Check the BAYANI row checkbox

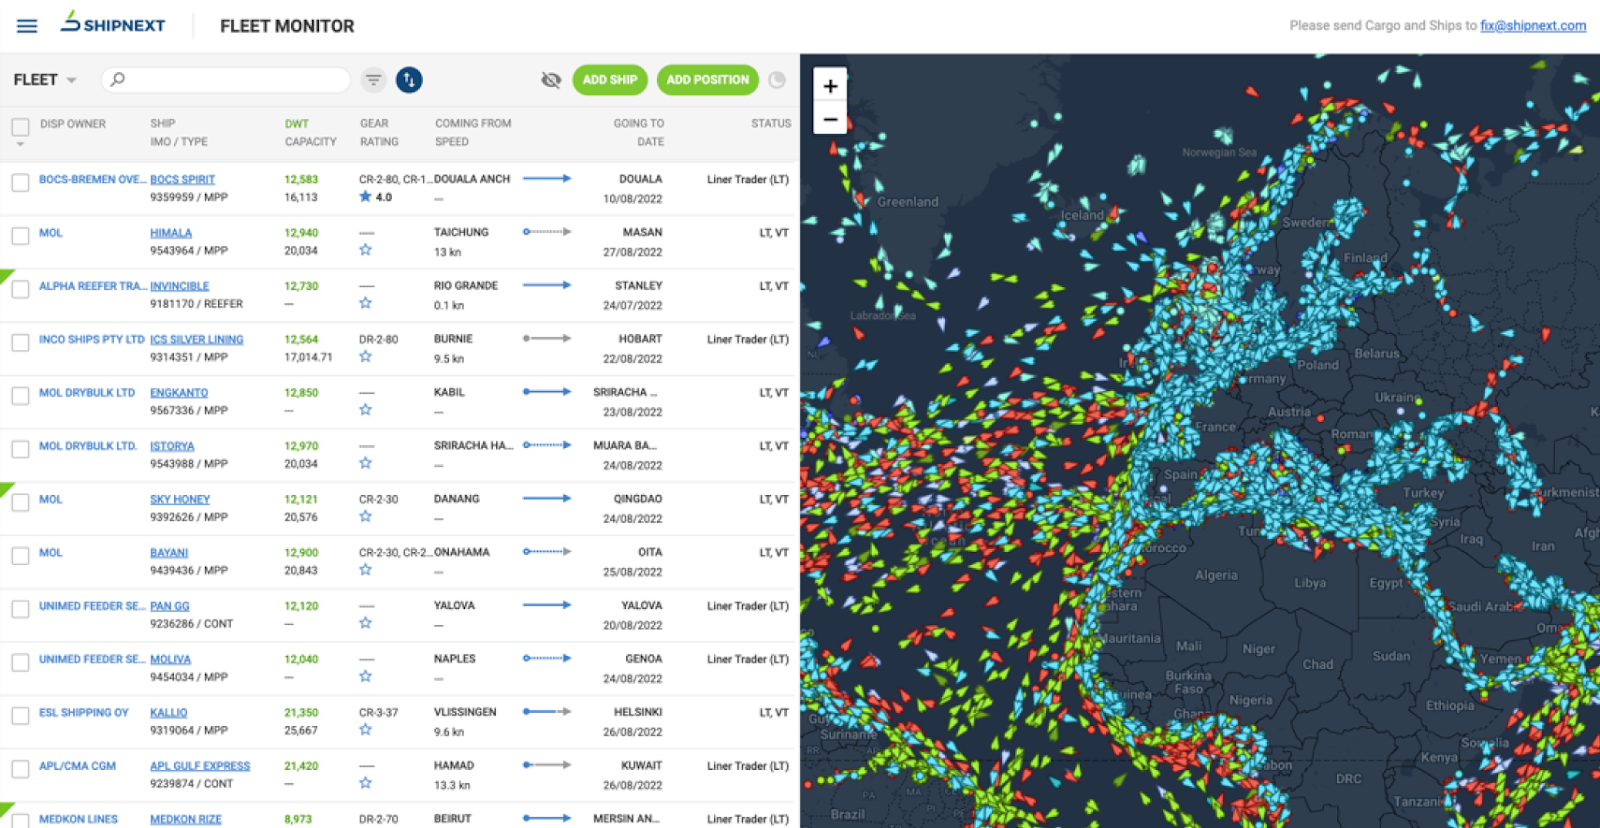(20, 556)
